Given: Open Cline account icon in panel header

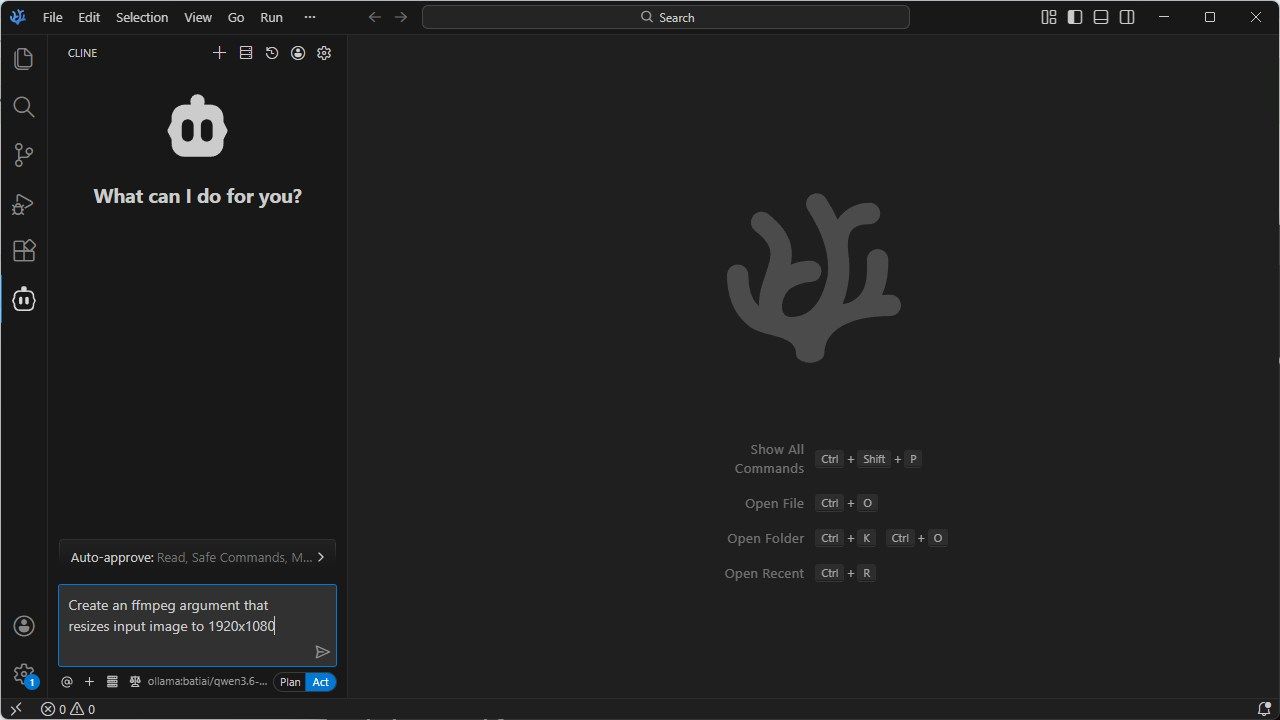Looking at the screenshot, I should [298, 53].
